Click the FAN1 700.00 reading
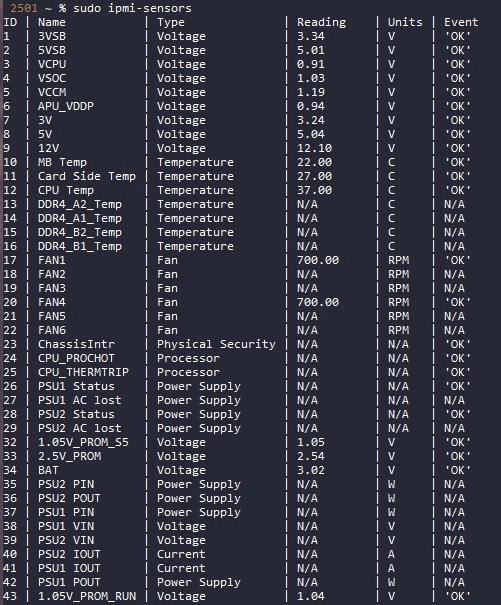This screenshot has height=605, width=501. 318,260
